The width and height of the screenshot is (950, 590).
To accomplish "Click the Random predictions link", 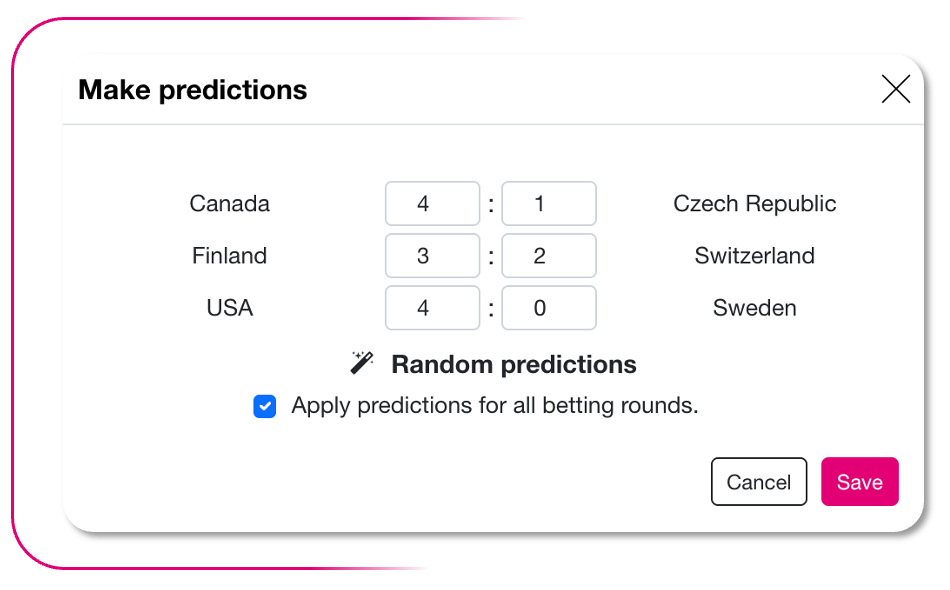I will 513,364.
